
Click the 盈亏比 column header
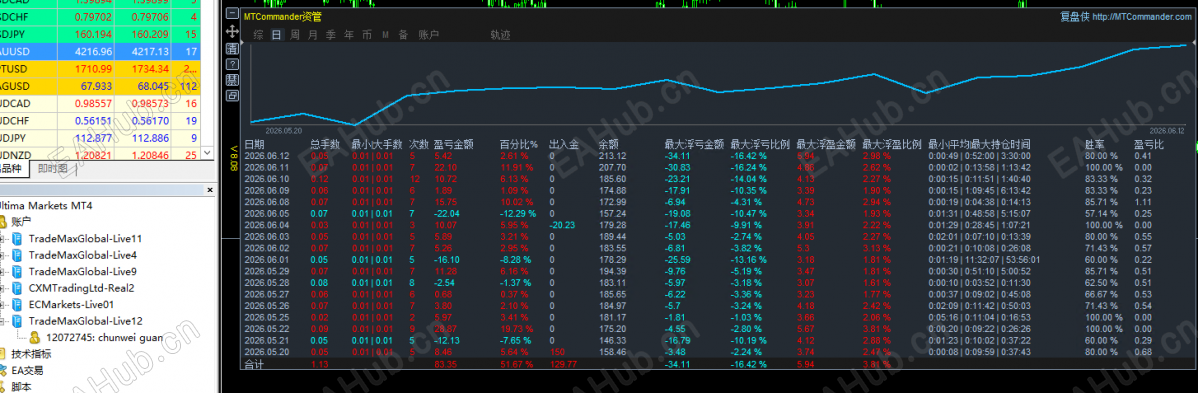click(x=1148, y=144)
